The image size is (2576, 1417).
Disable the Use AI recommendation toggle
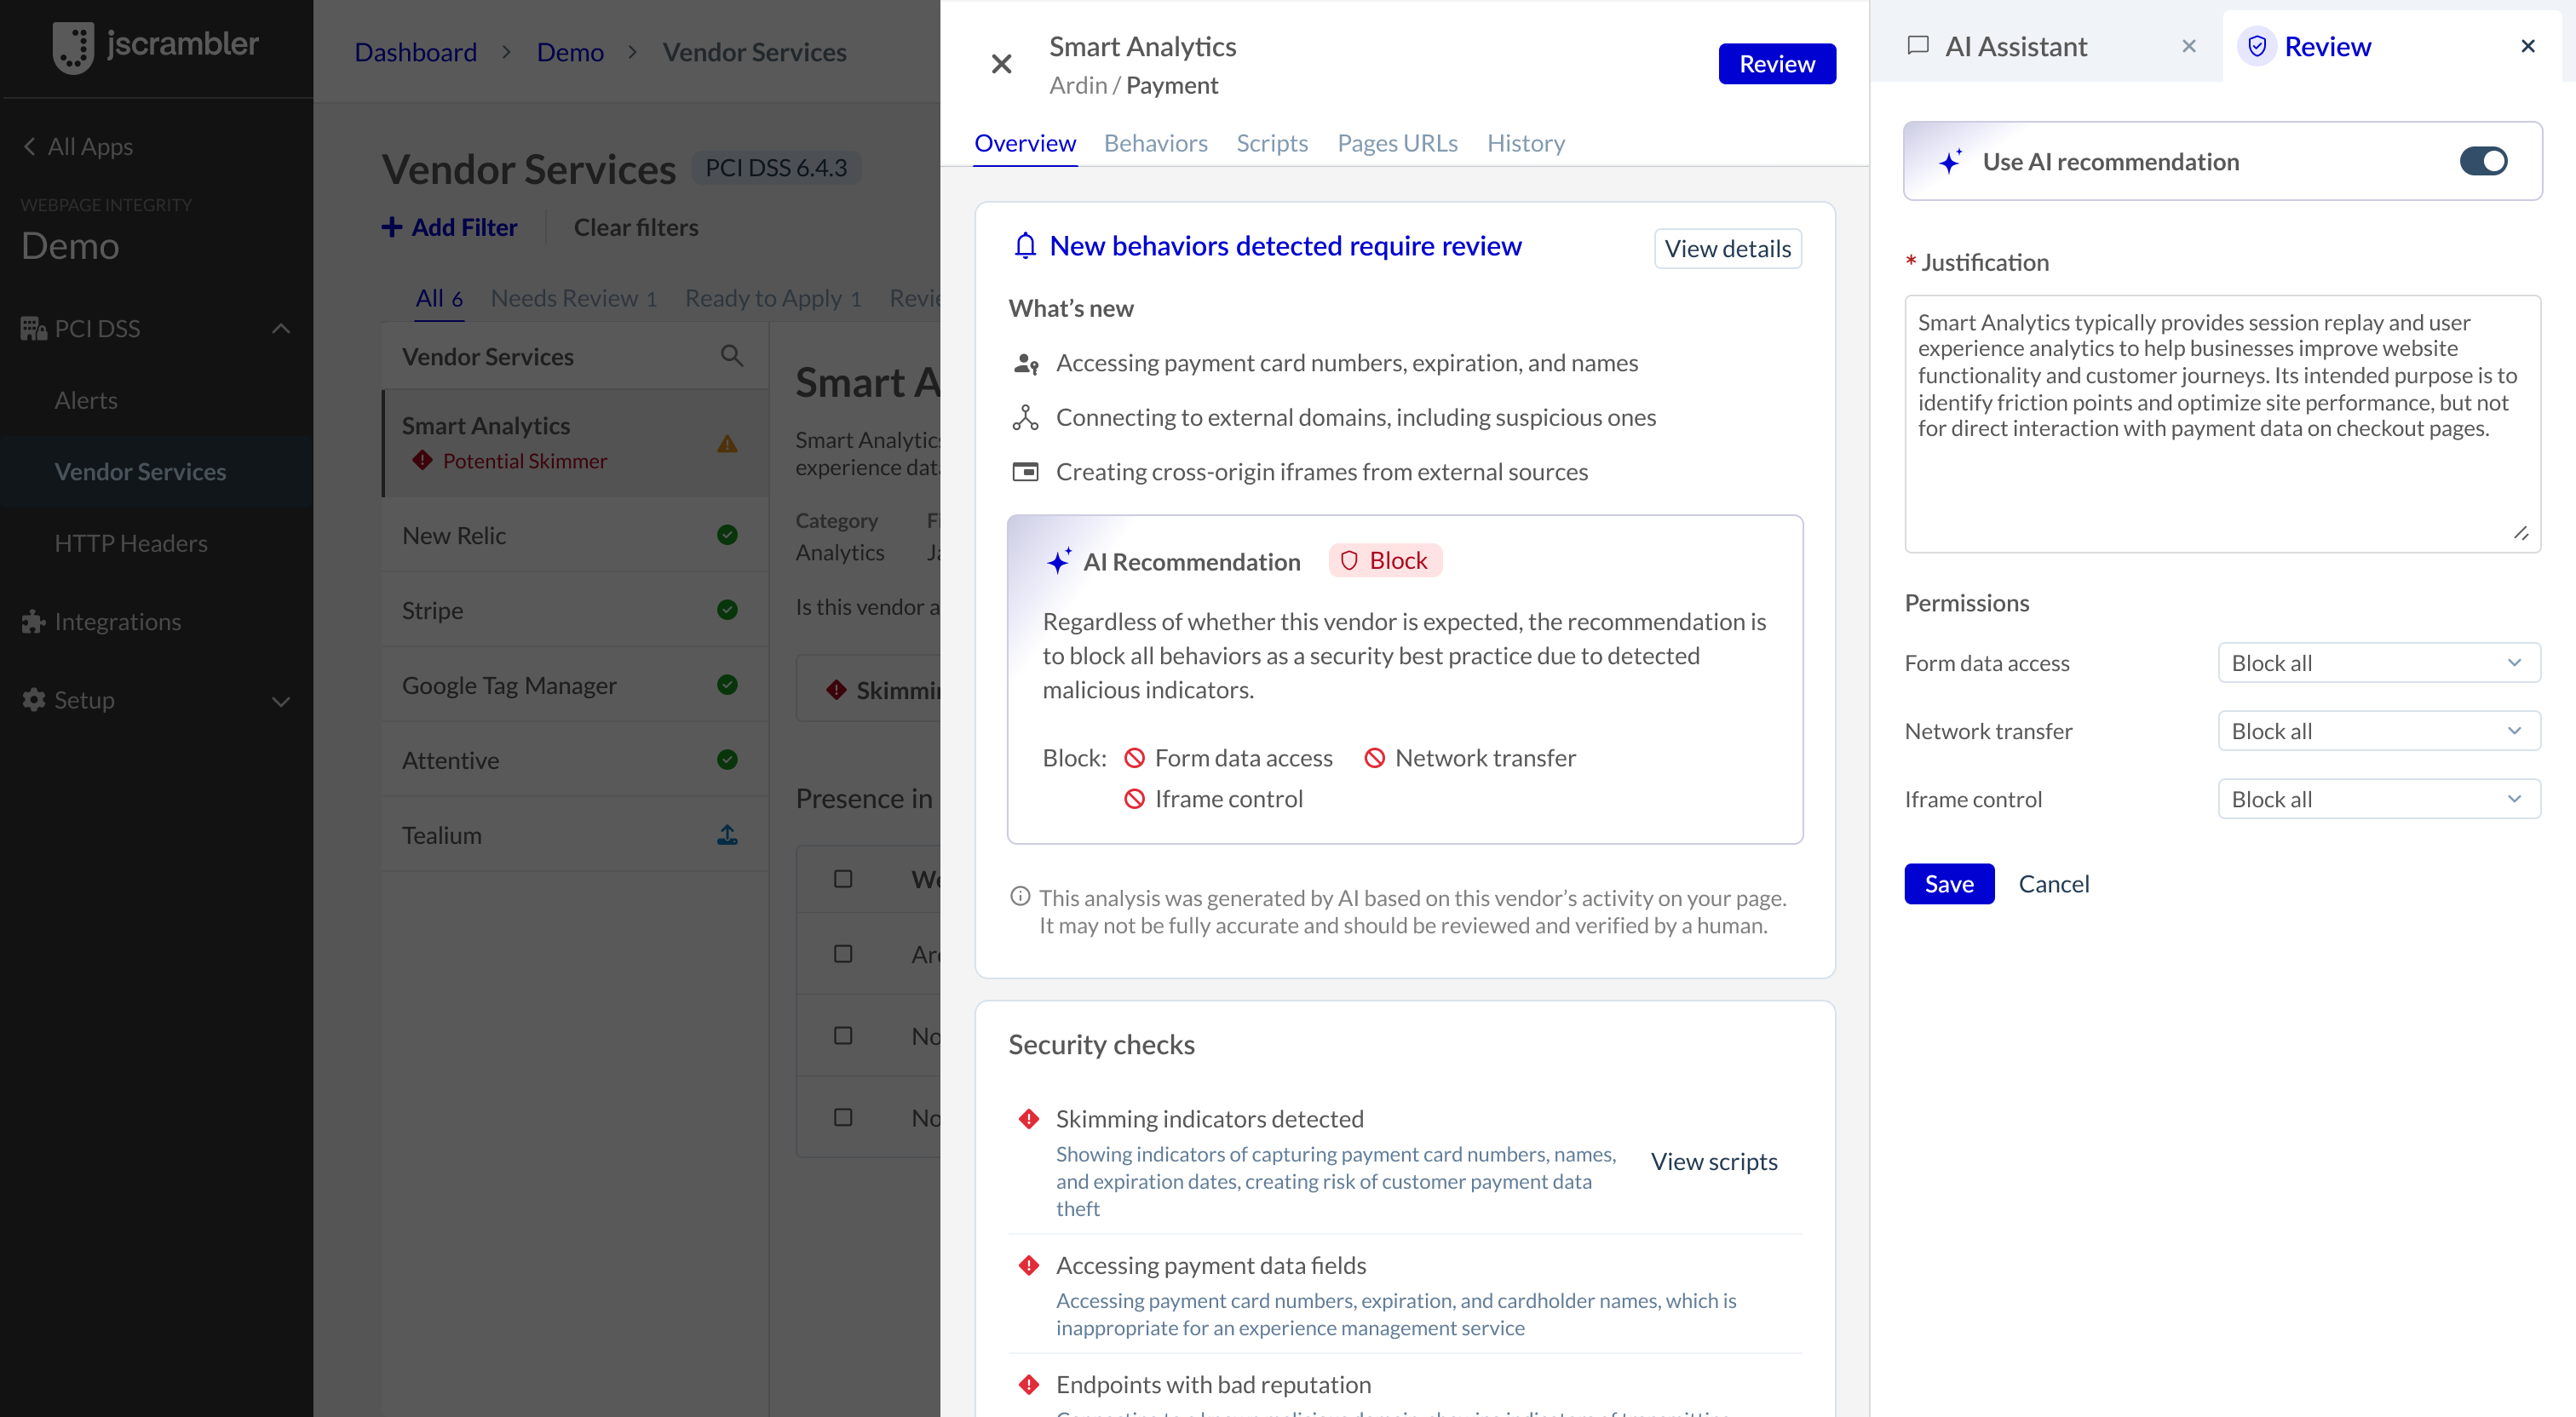tap(2486, 161)
